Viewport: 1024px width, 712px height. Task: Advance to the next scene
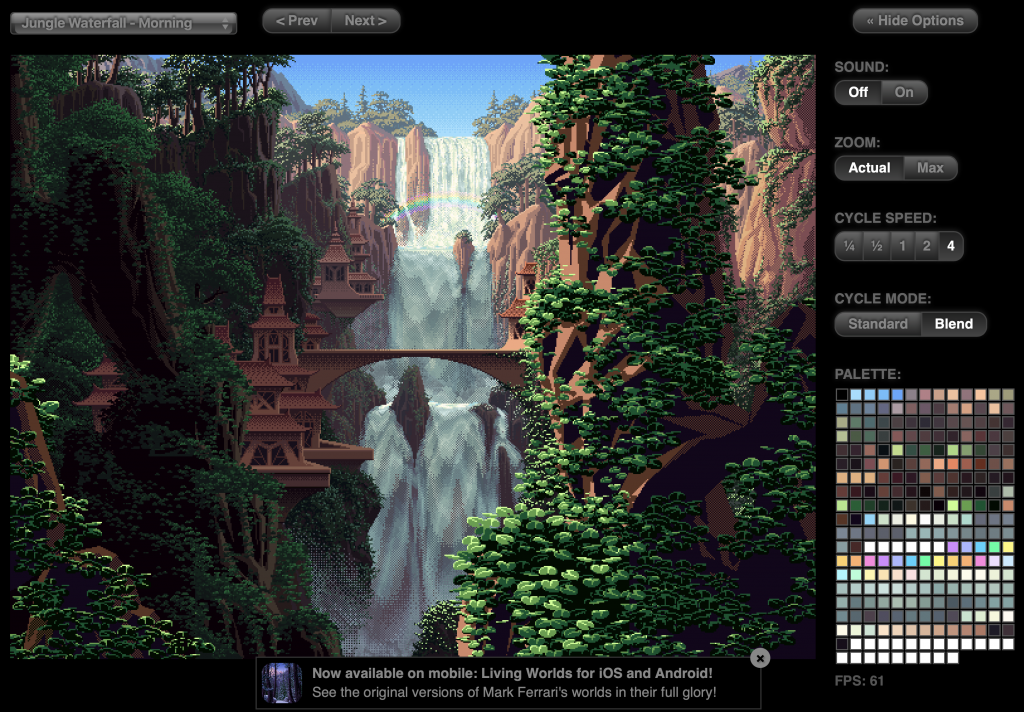[365, 20]
